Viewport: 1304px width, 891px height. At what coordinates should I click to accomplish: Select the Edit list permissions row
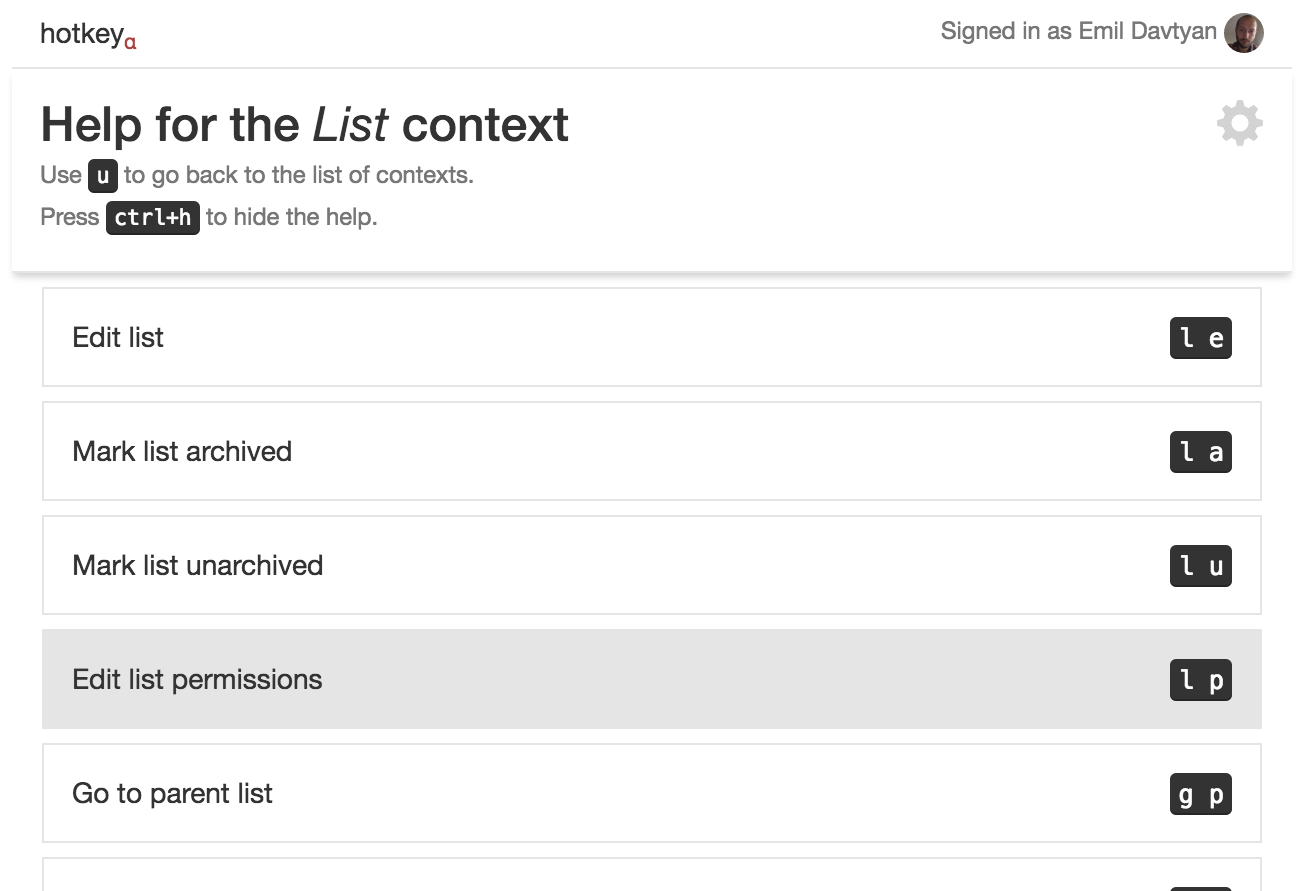[600, 679]
